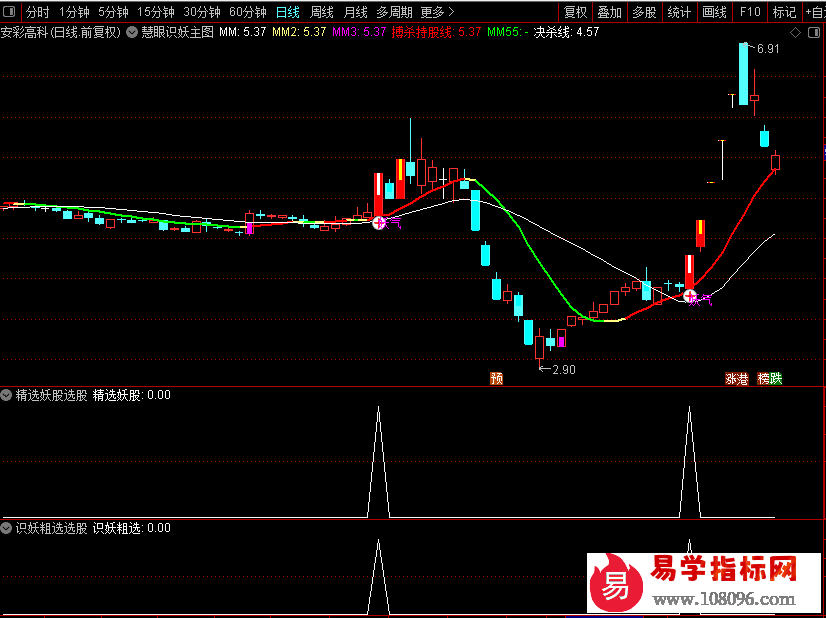Image resolution: width=826 pixels, height=618 pixels.
Task: Open the F10 company info button
Action: (x=750, y=12)
